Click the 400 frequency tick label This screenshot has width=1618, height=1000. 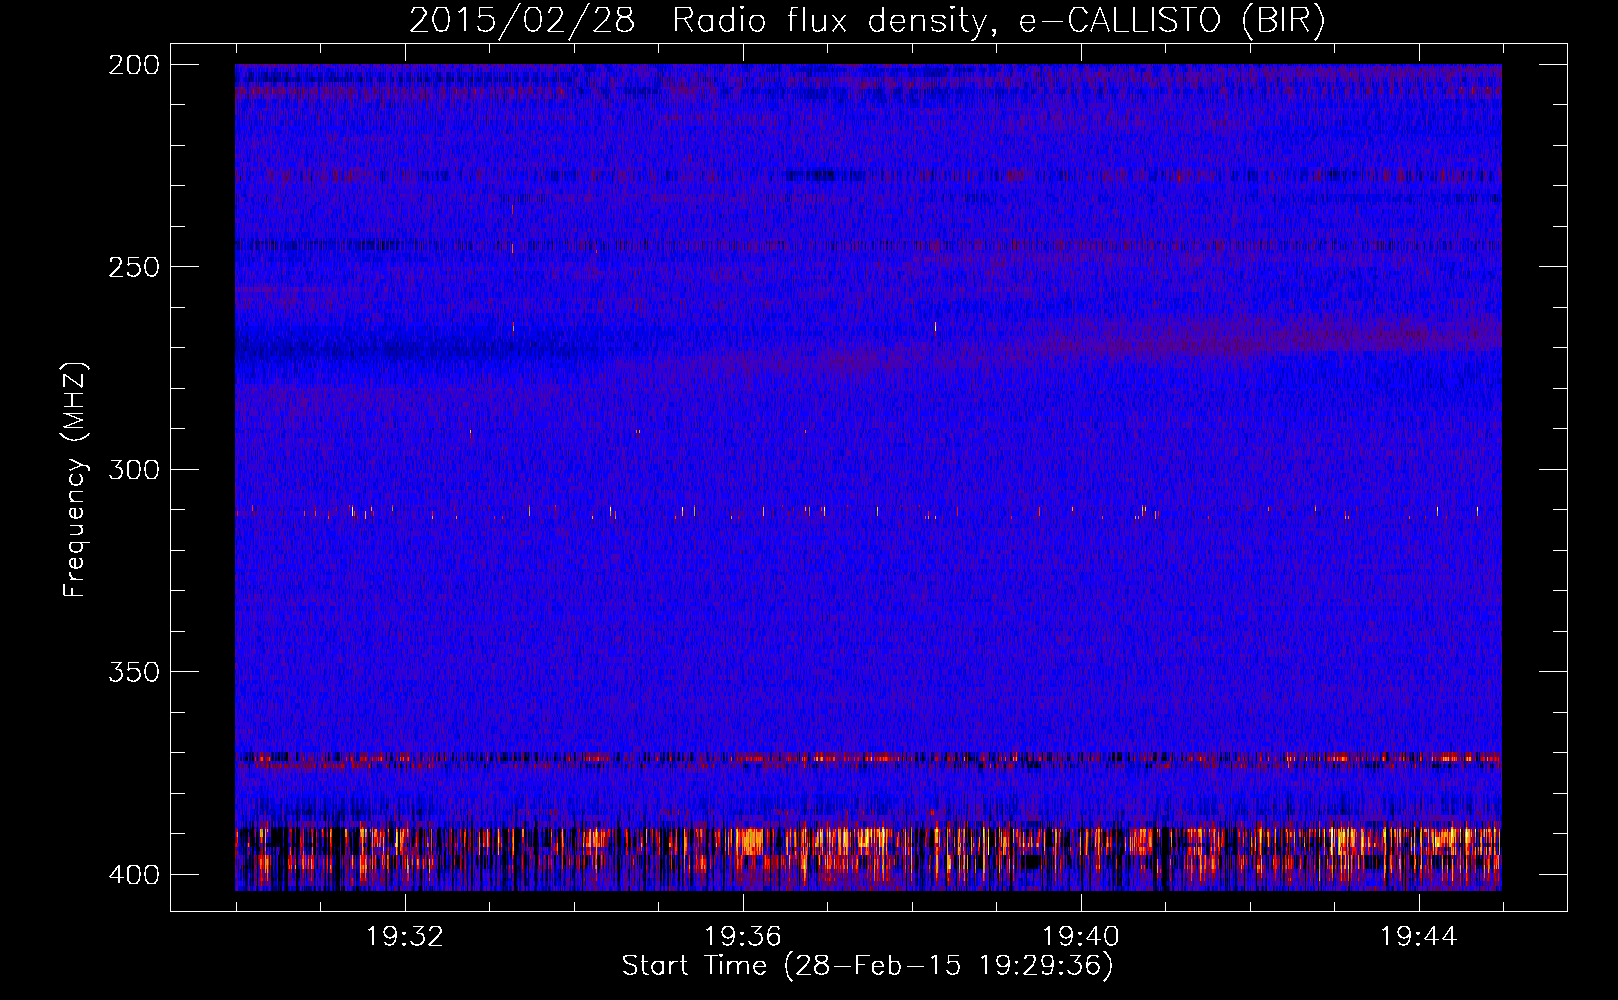pyautogui.click(x=133, y=875)
